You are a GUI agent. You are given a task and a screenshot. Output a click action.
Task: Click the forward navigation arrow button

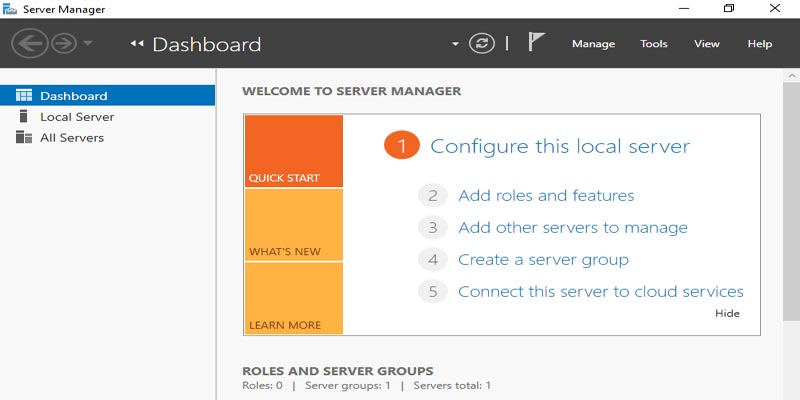click(x=64, y=43)
